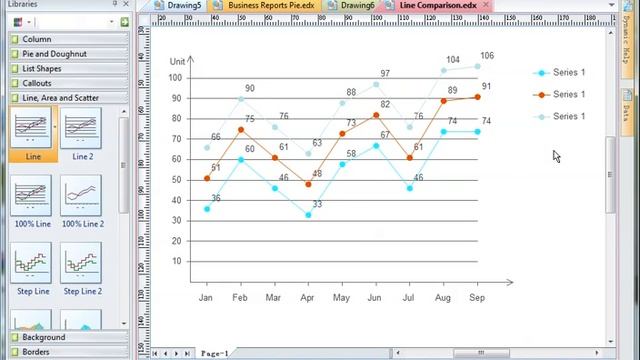Screen dimensions: 640x360
Task: Click the Sep axis label
Action: 477,298
